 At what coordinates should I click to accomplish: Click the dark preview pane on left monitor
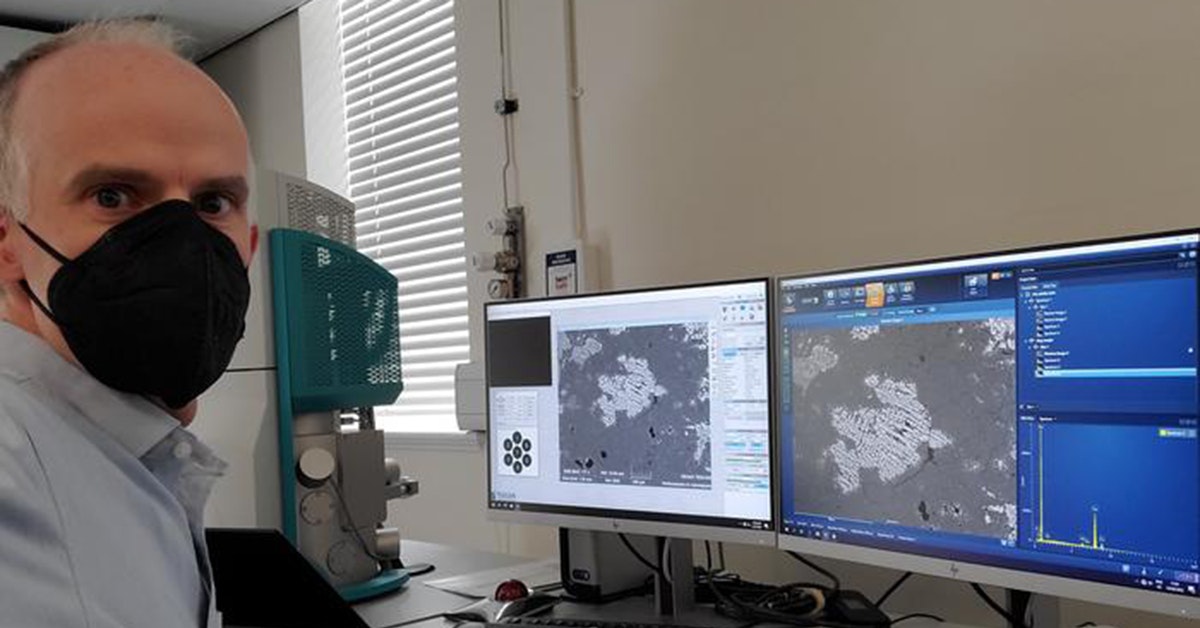pyautogui.click(x=519, y=351)
